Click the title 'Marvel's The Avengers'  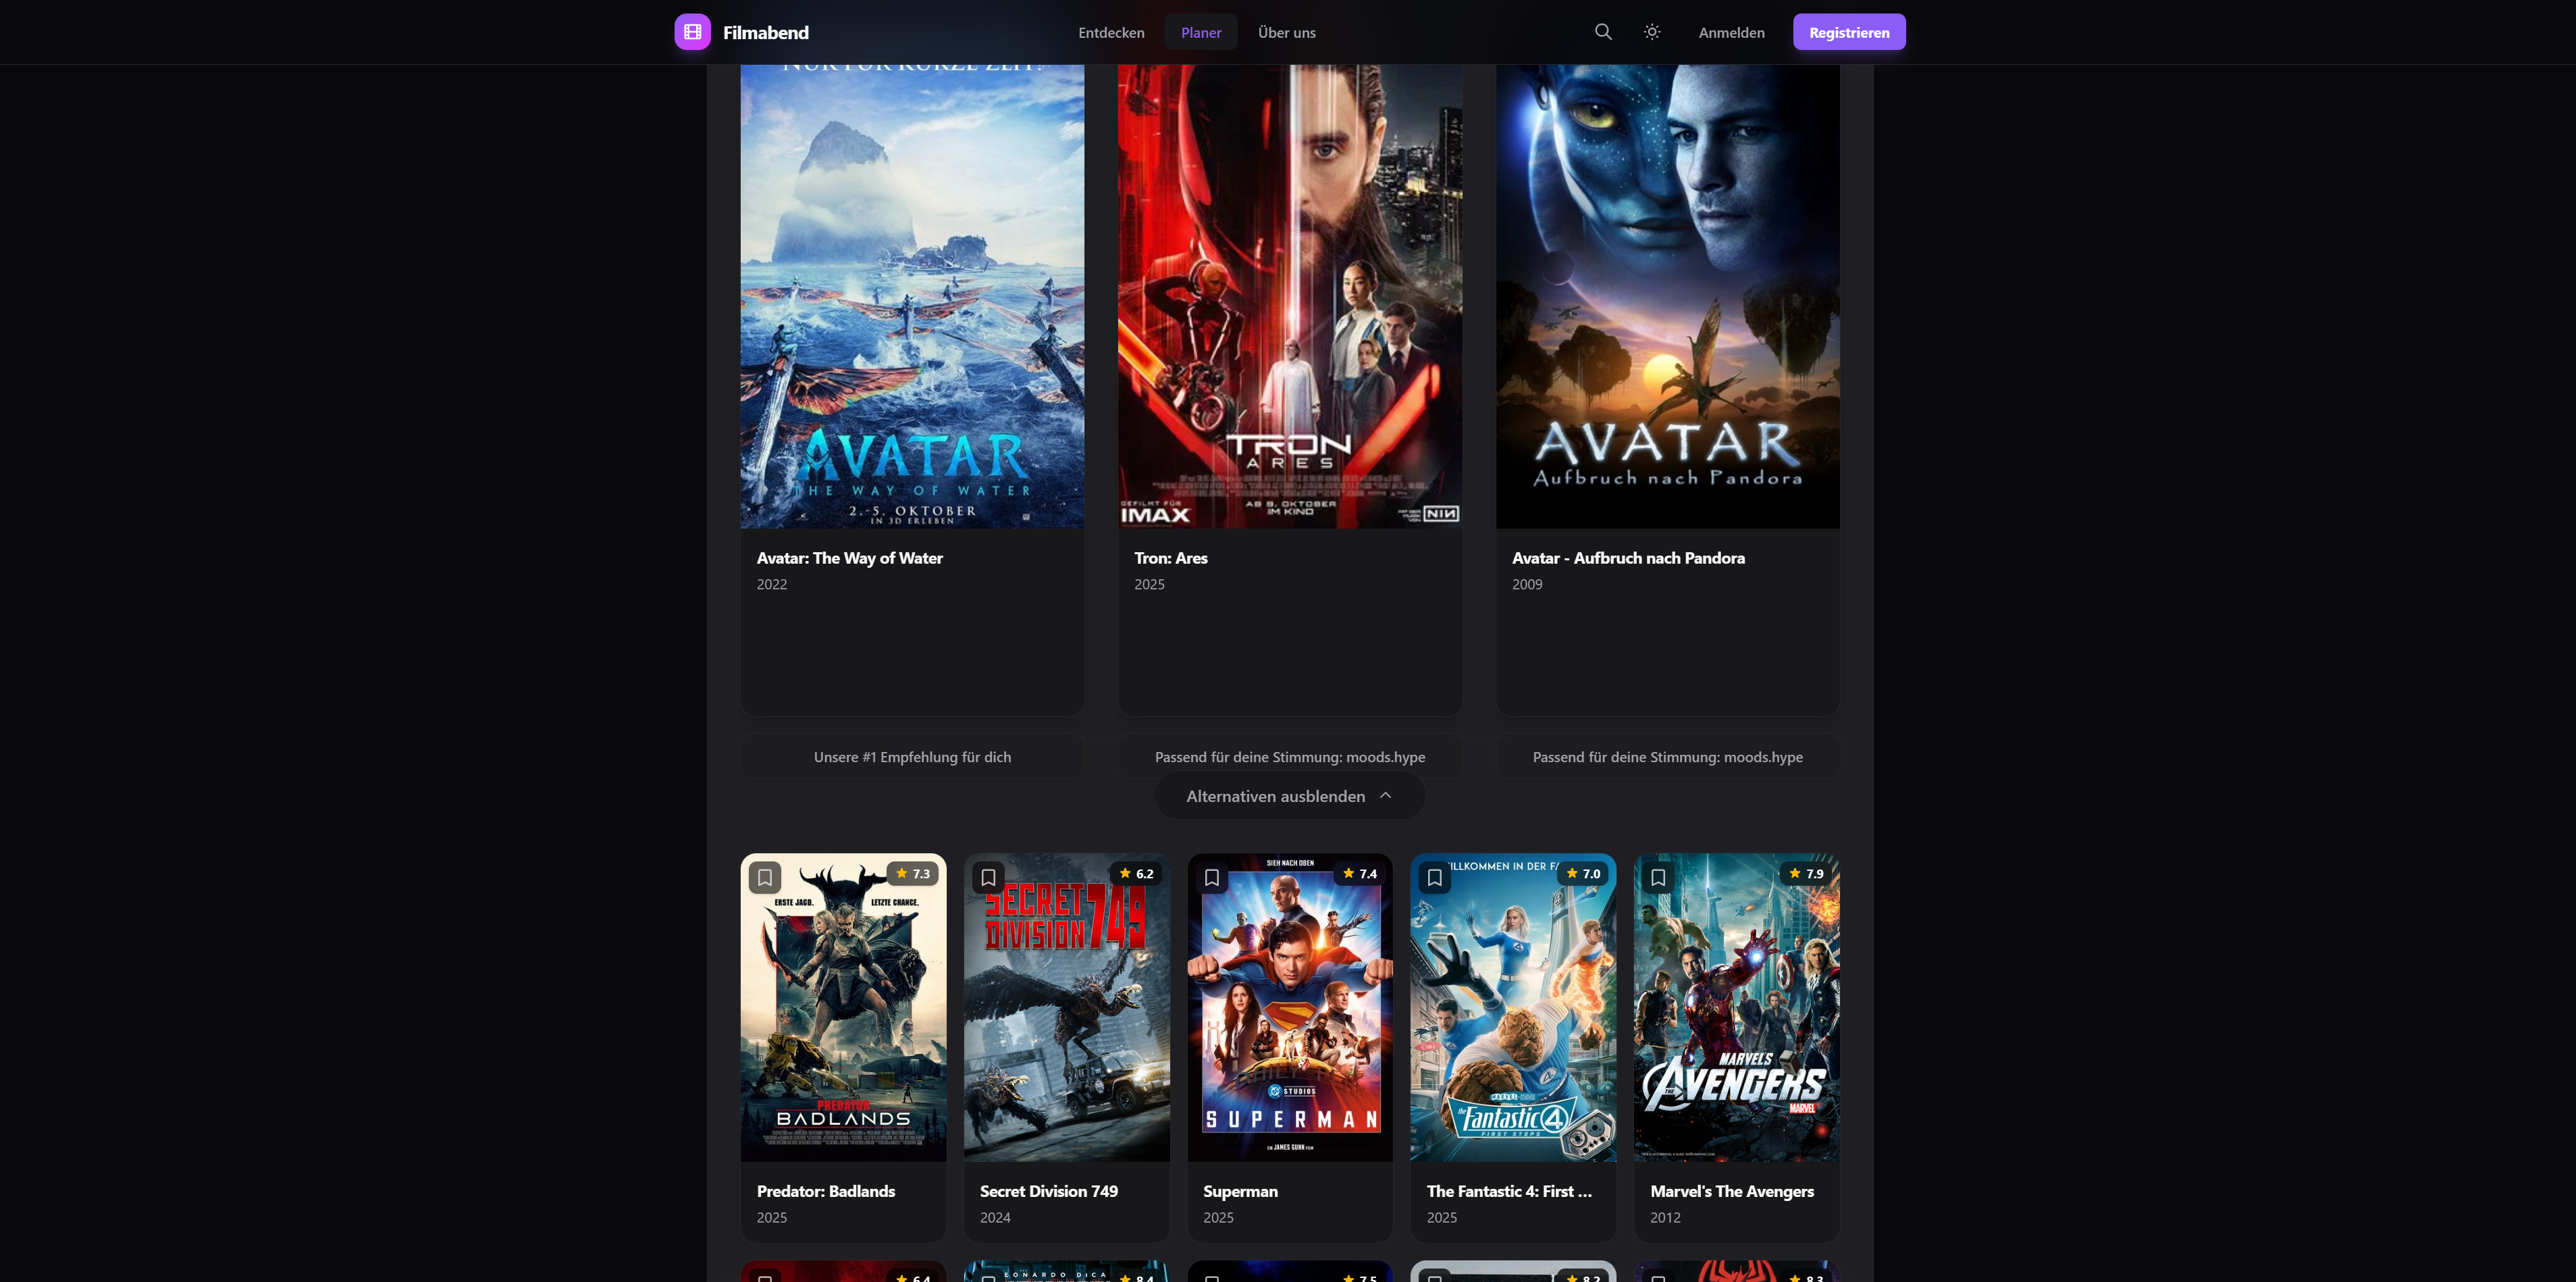point(1732,1191)
